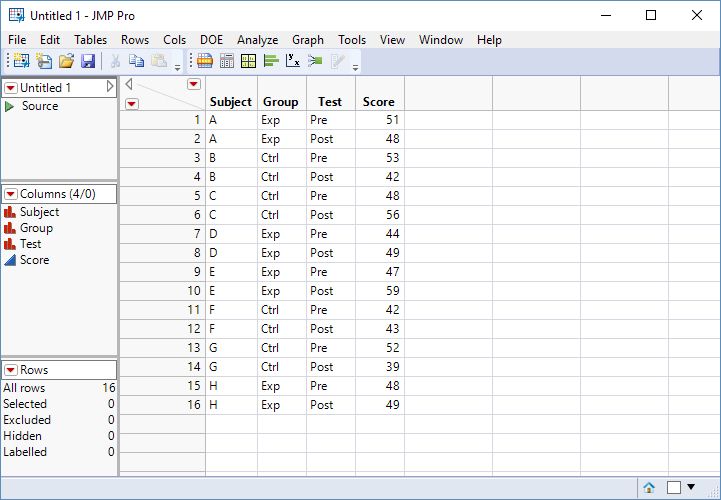Open the Untitled 1 table red triangle menu
Image resolution: width=721 pixels, height=500 pixels.
[x=11, y=88]
